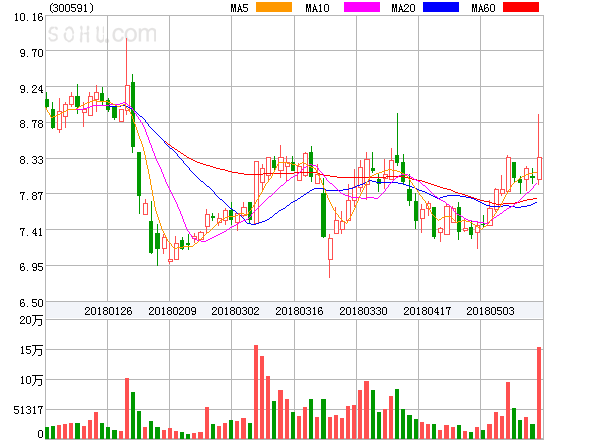Click the MA20 legend label
This screenshot has width=600, height=440.
point(403,8)
